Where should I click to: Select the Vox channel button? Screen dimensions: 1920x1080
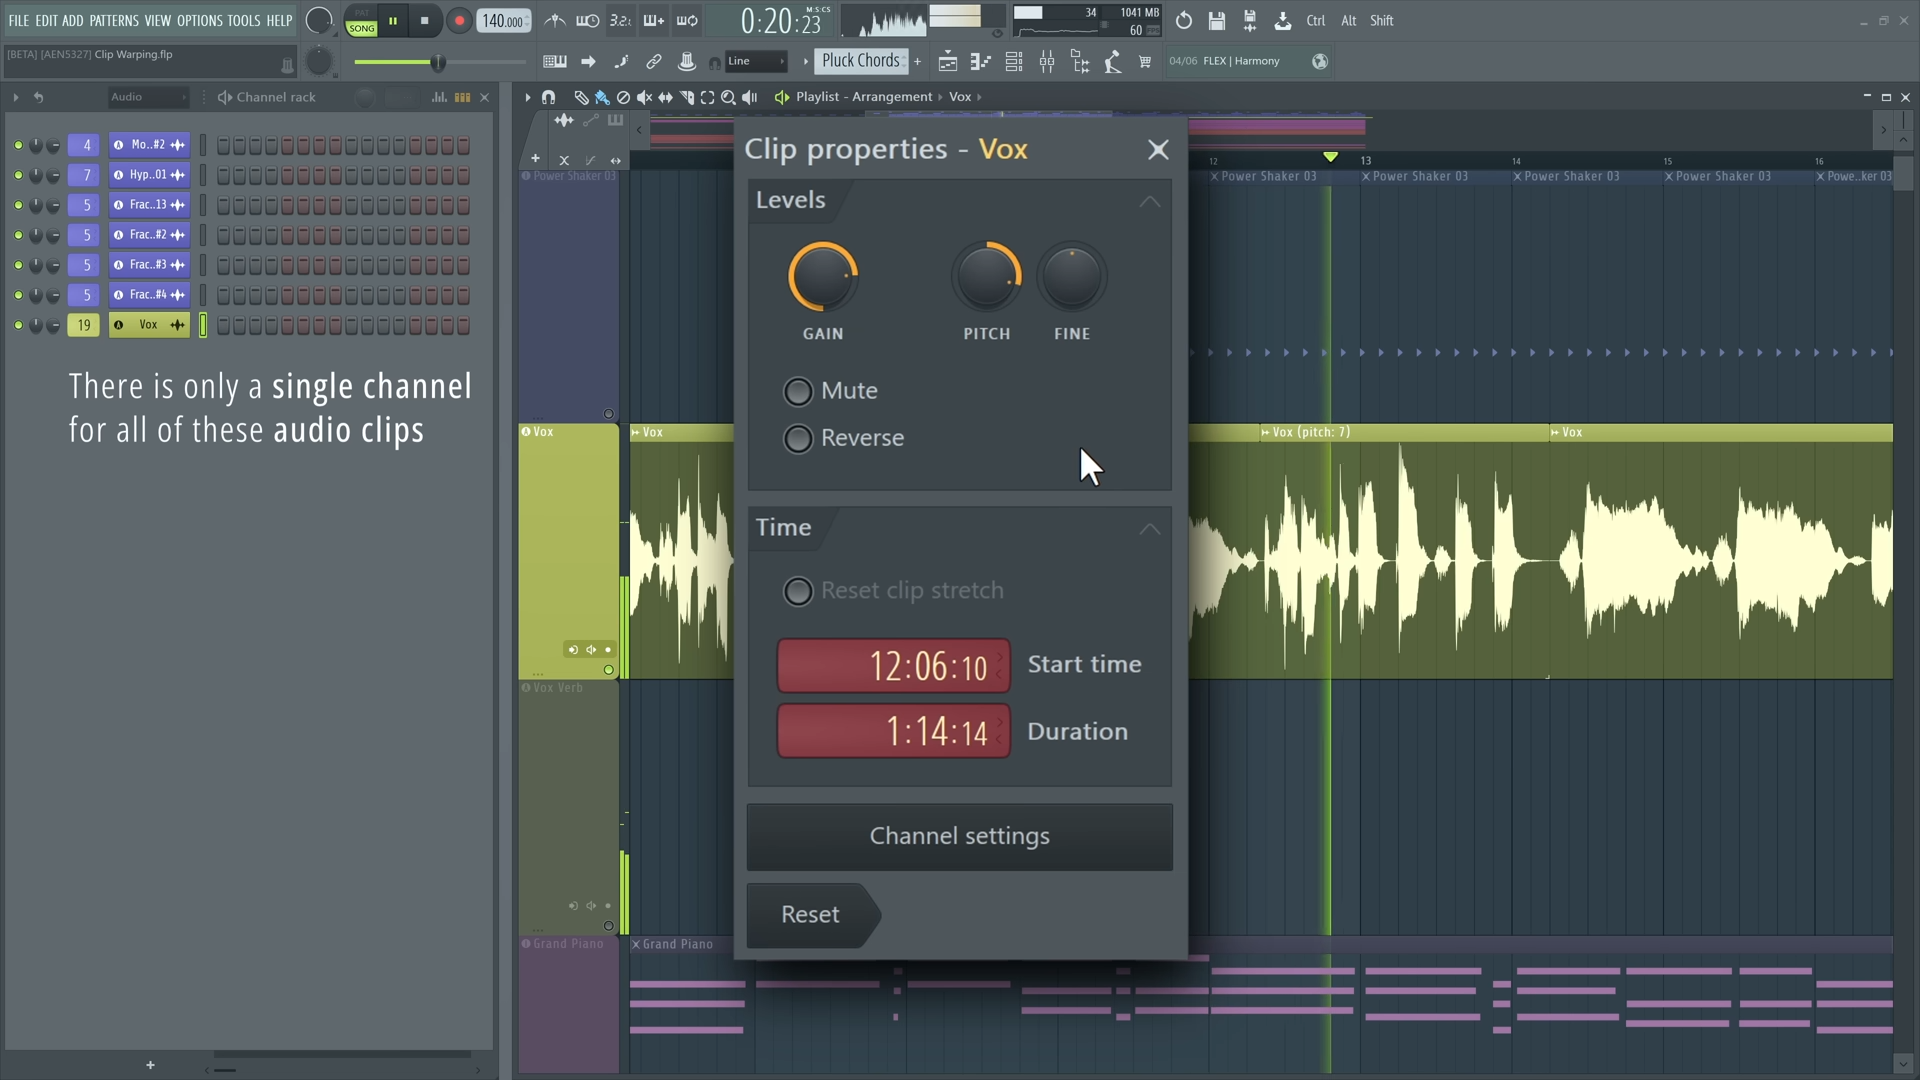(x=149, y=325)
